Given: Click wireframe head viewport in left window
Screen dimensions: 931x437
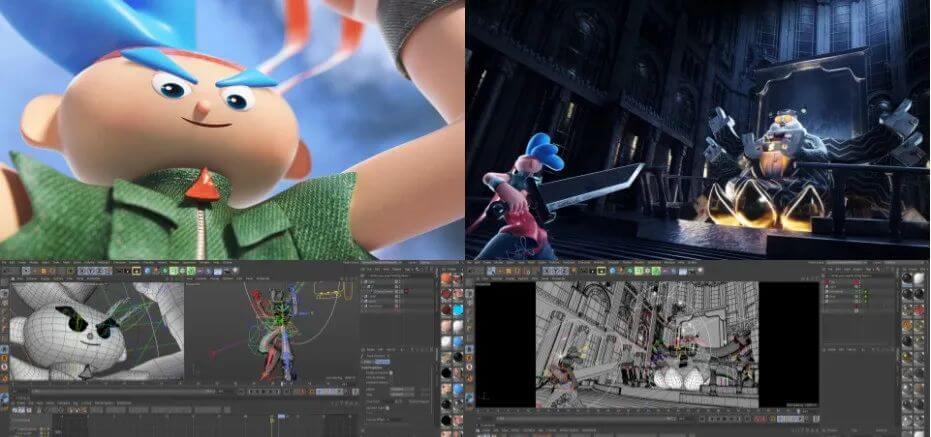Looking at the screenshot, I should 97,331.
